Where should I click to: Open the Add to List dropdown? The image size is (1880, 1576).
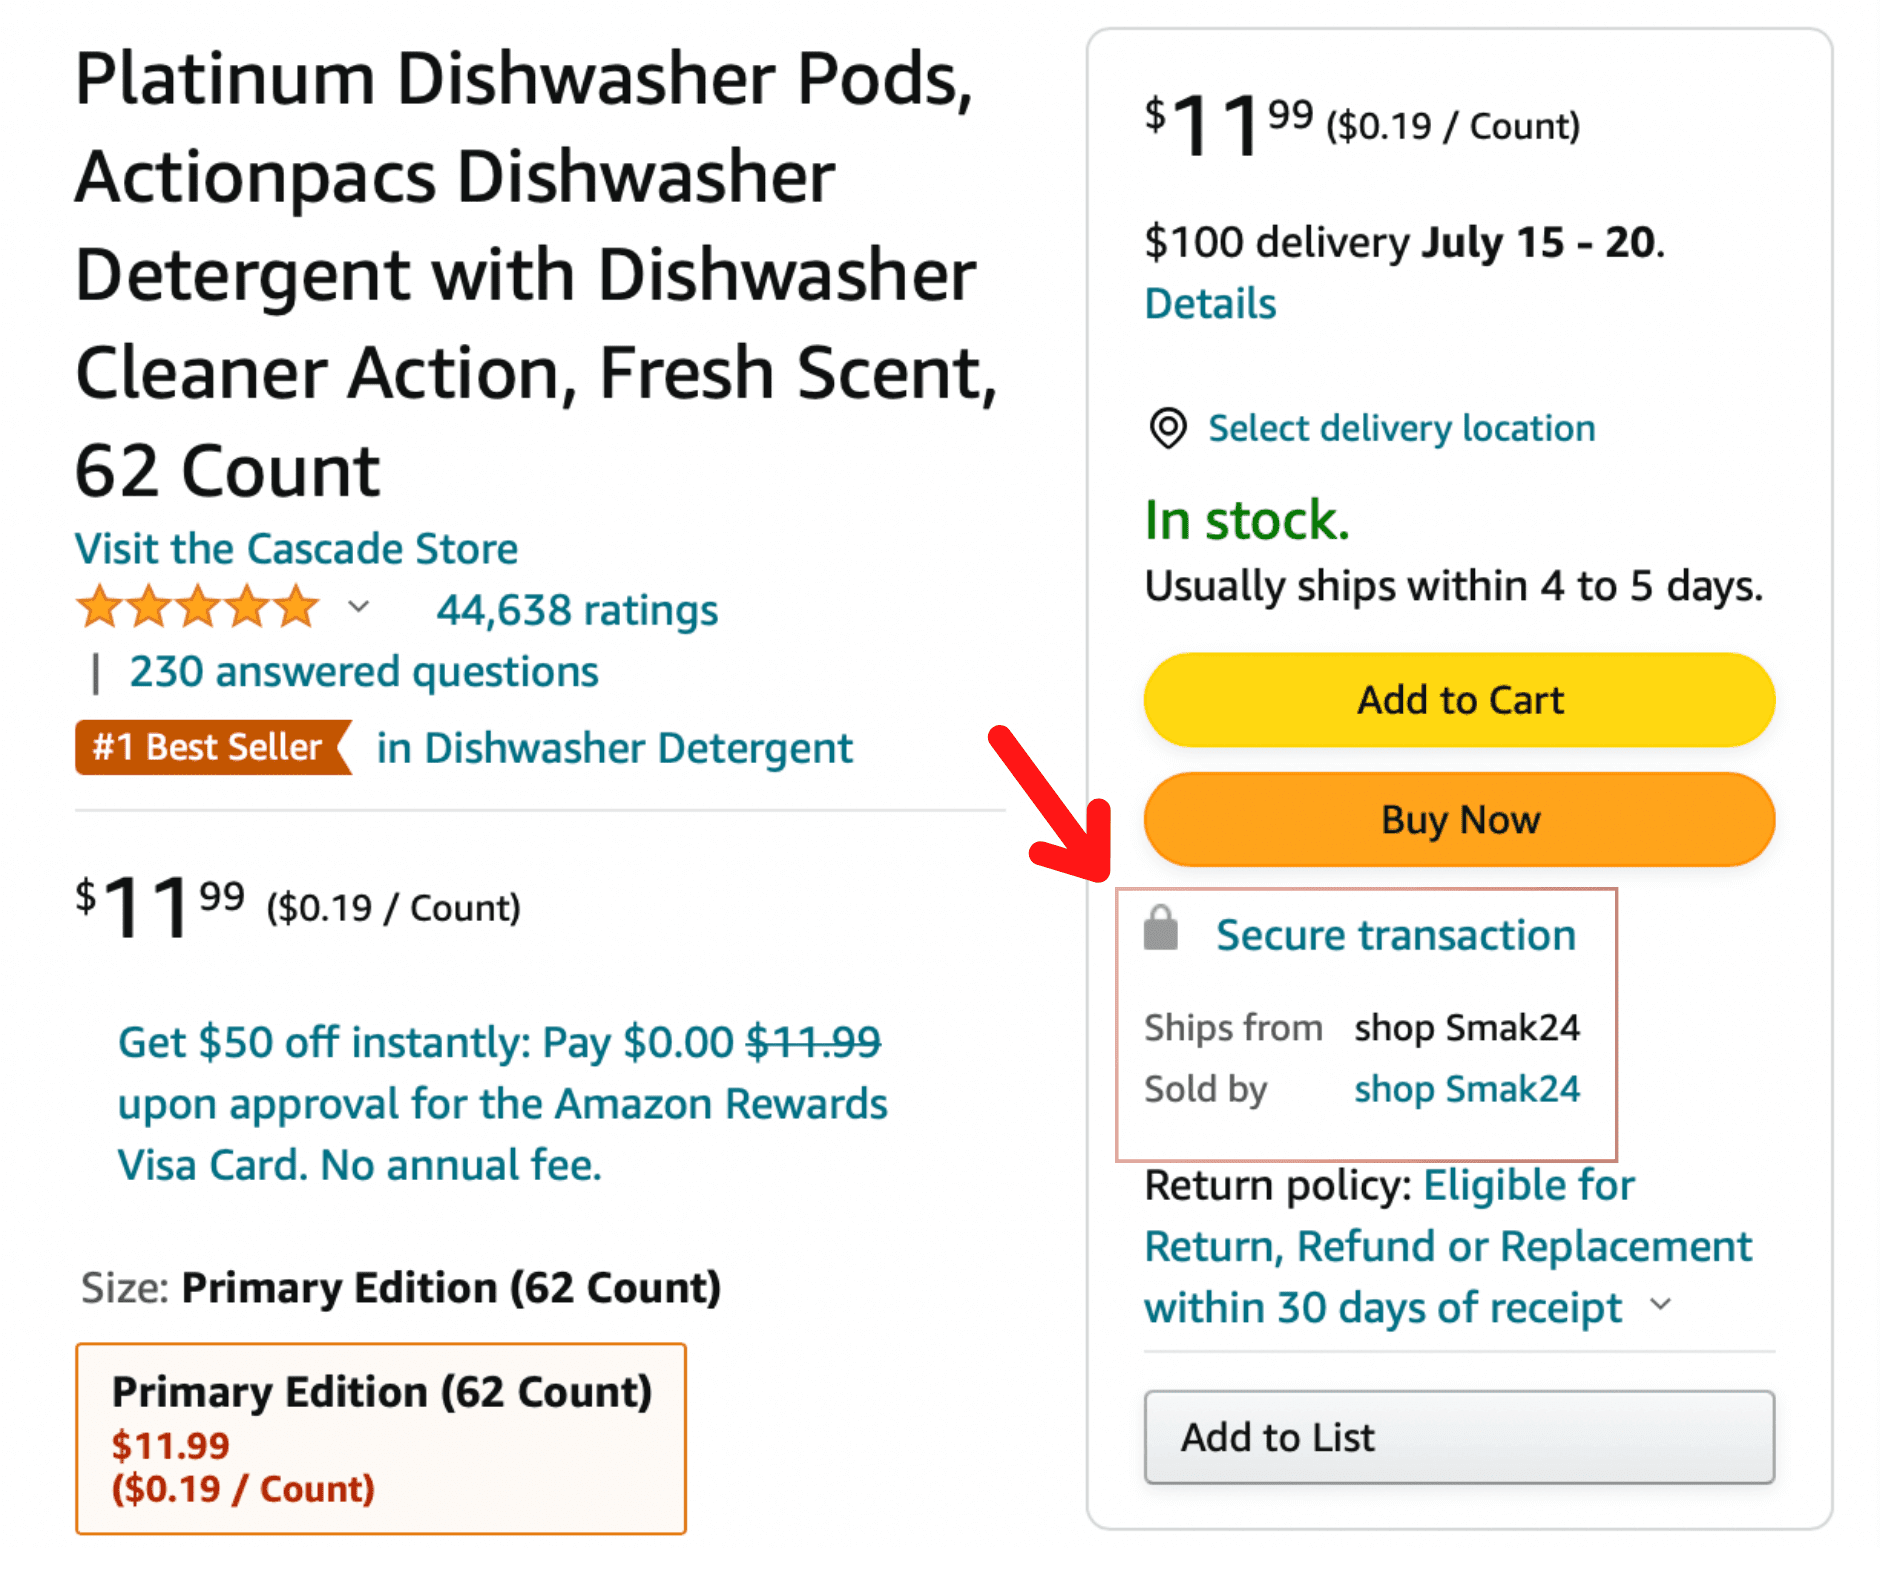pos(1459,1437)
